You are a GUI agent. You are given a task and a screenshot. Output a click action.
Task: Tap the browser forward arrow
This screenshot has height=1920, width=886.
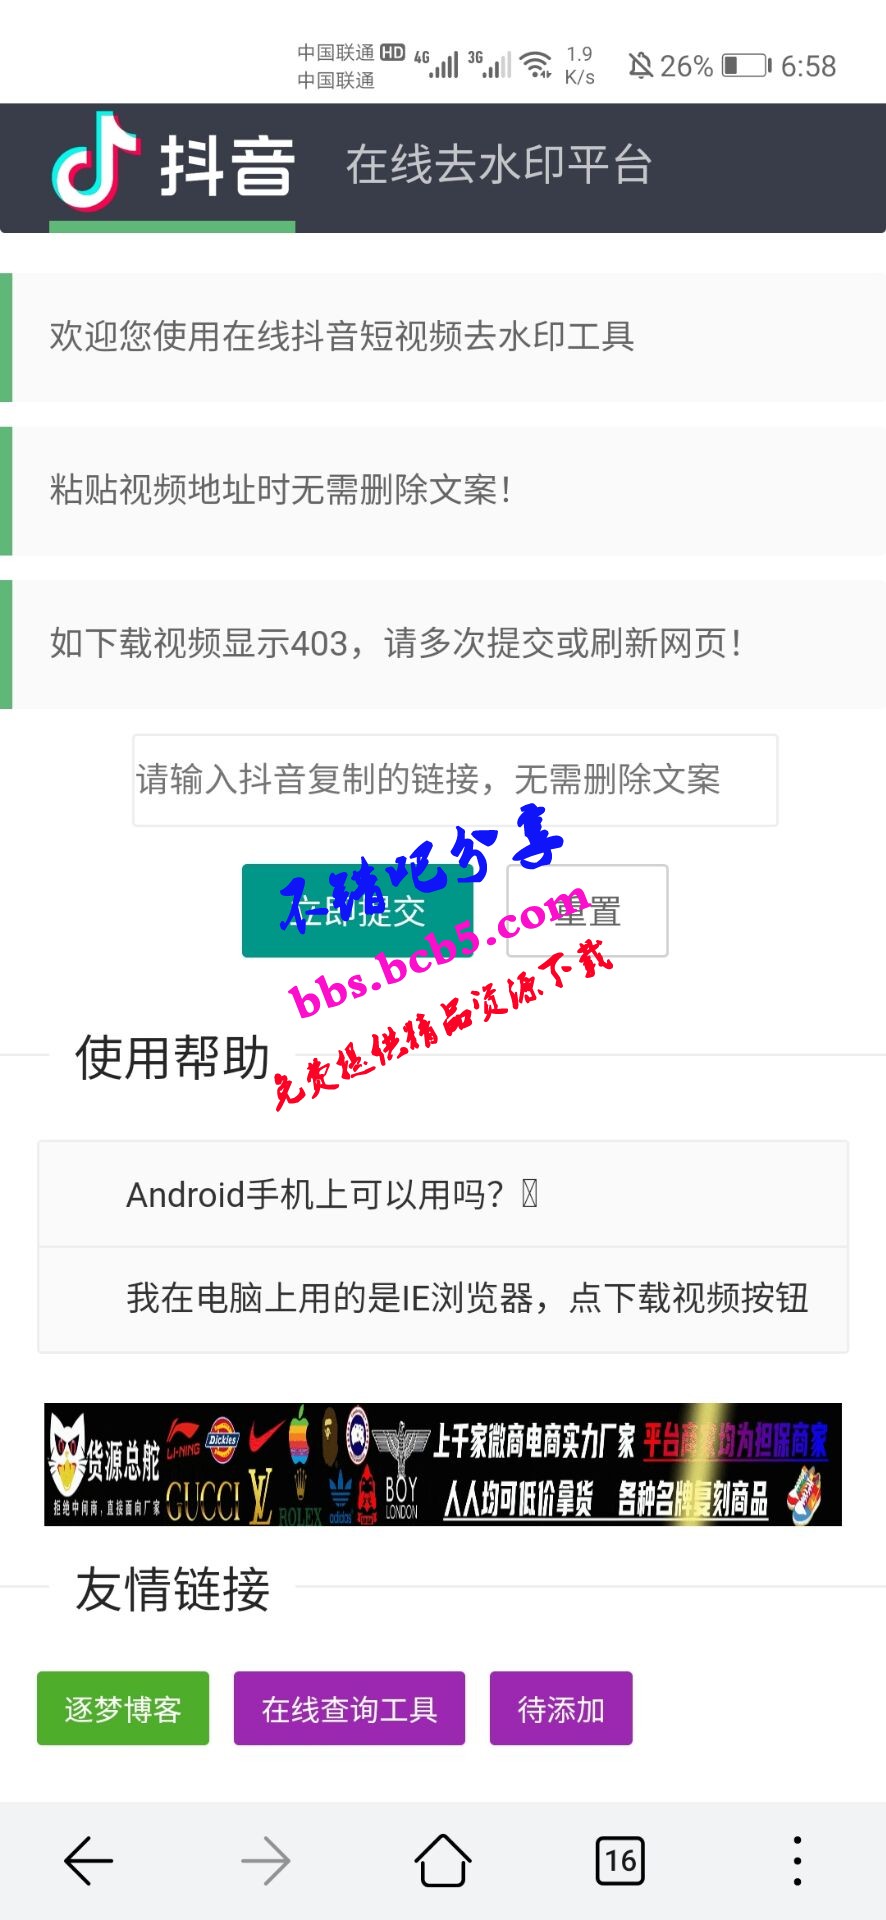pyautogui.click(x=266, y=1861)
